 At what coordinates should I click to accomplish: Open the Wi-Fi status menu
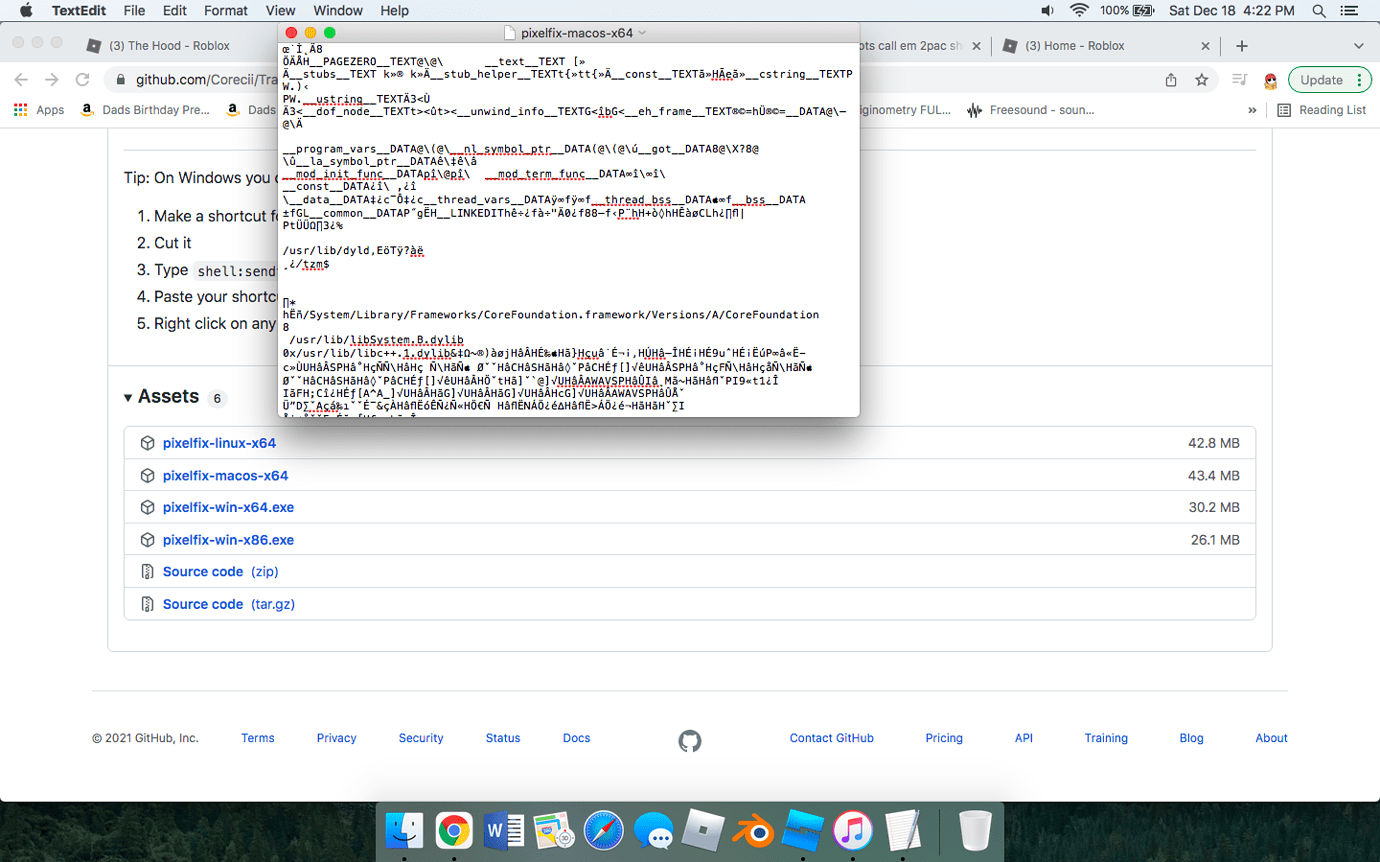pos(1080,11)
